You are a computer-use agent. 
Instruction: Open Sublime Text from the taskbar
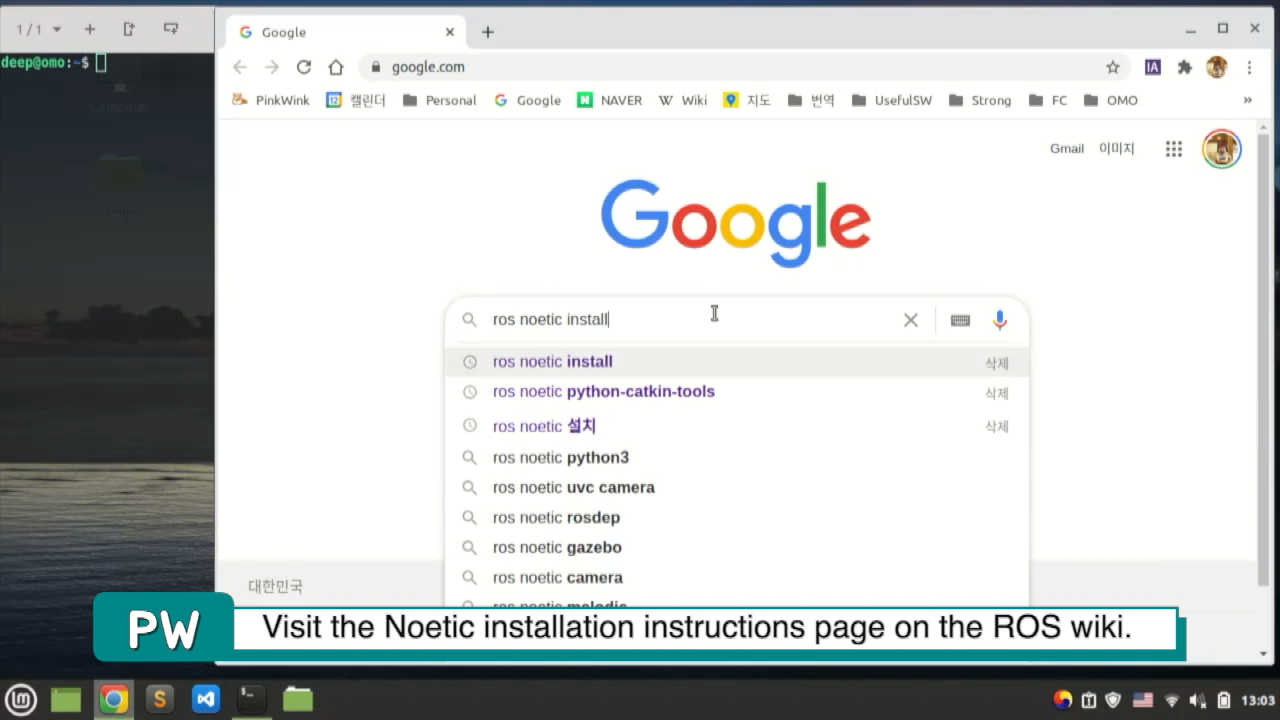click(x=160, y=699)
